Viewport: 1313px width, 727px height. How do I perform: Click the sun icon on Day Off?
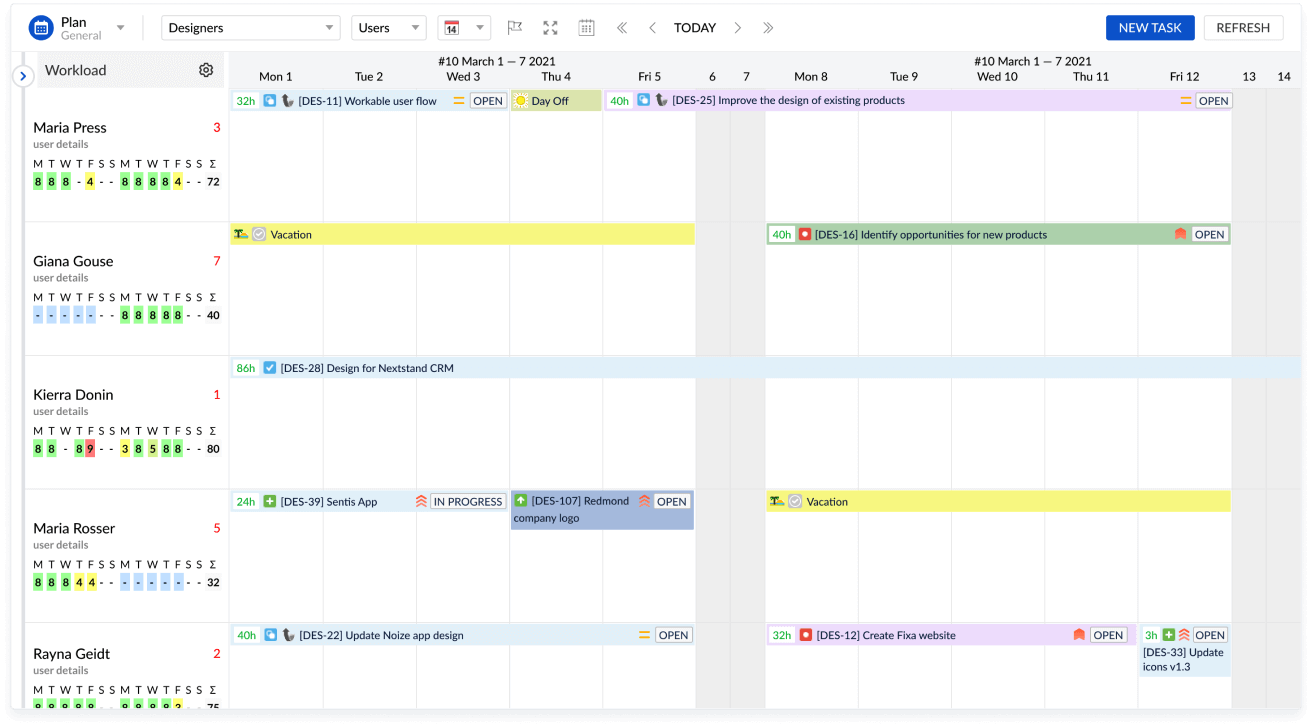523,100
